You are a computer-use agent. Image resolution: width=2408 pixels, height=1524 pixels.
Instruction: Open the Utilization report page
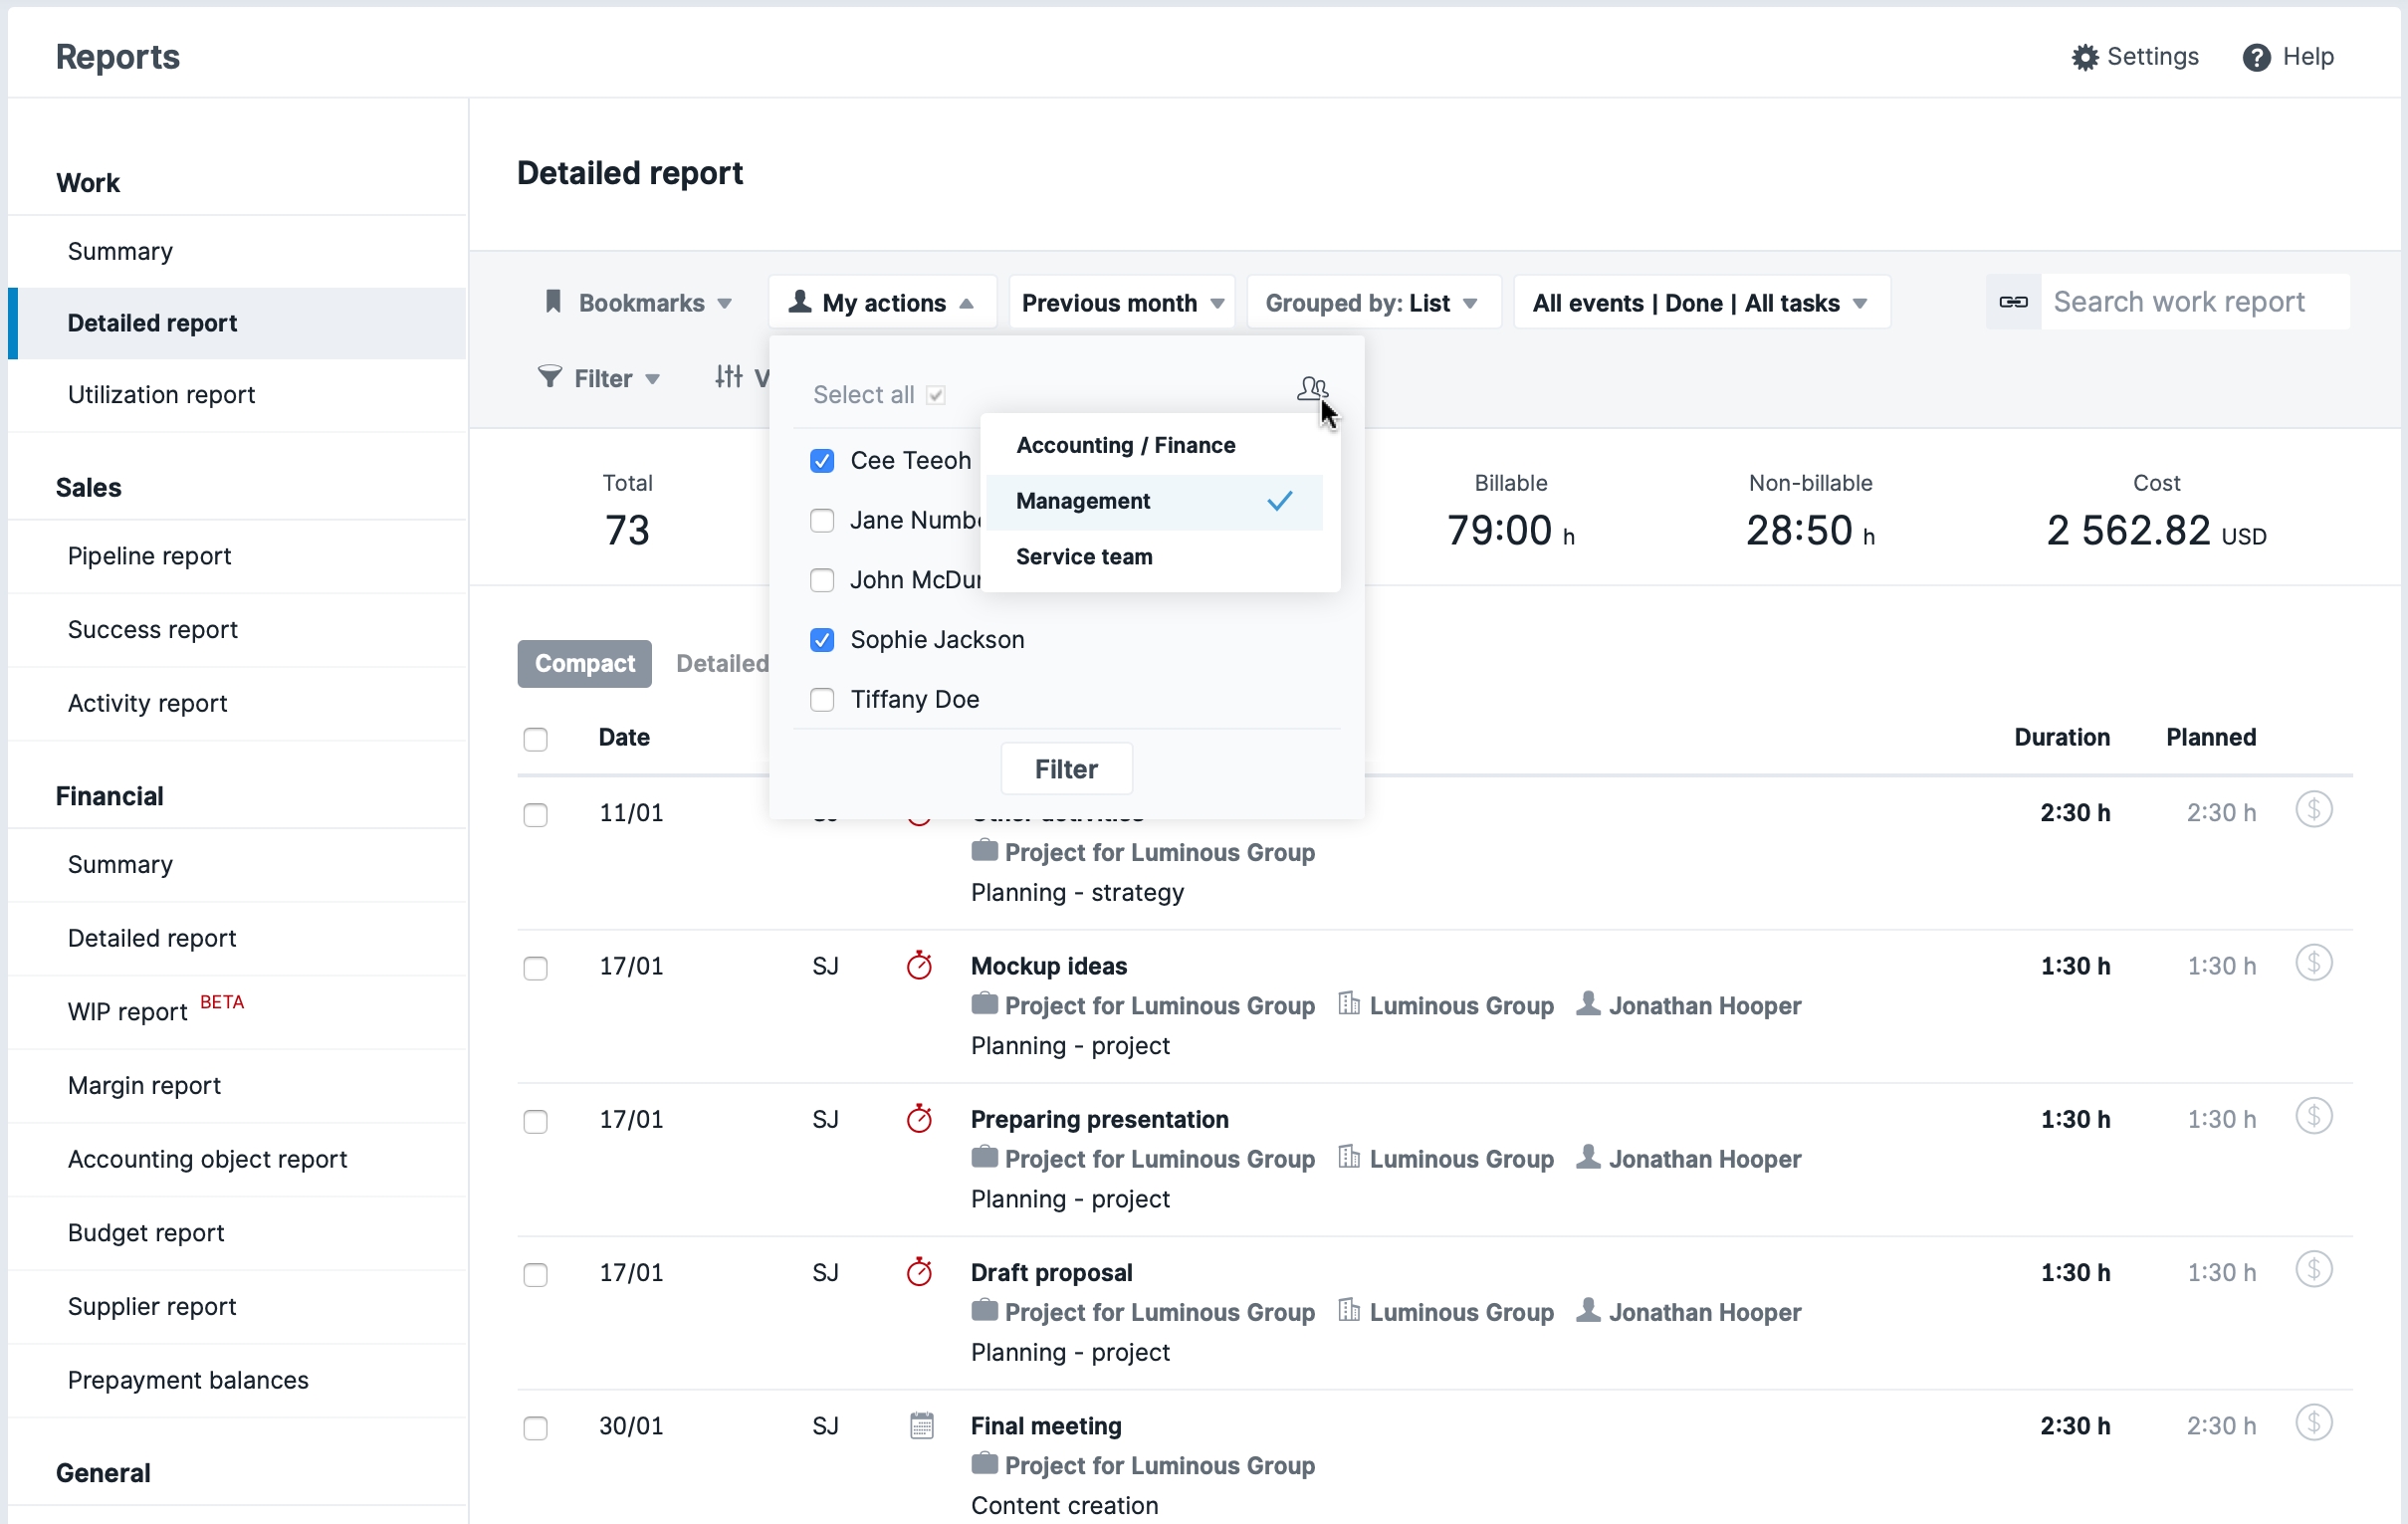pos(161,393)
